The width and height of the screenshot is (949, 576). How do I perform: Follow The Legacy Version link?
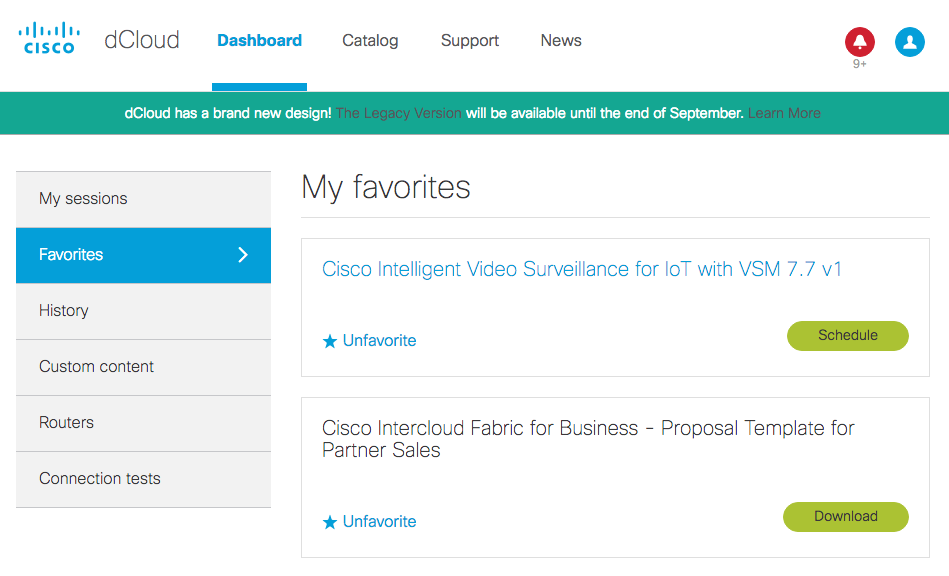398,113
